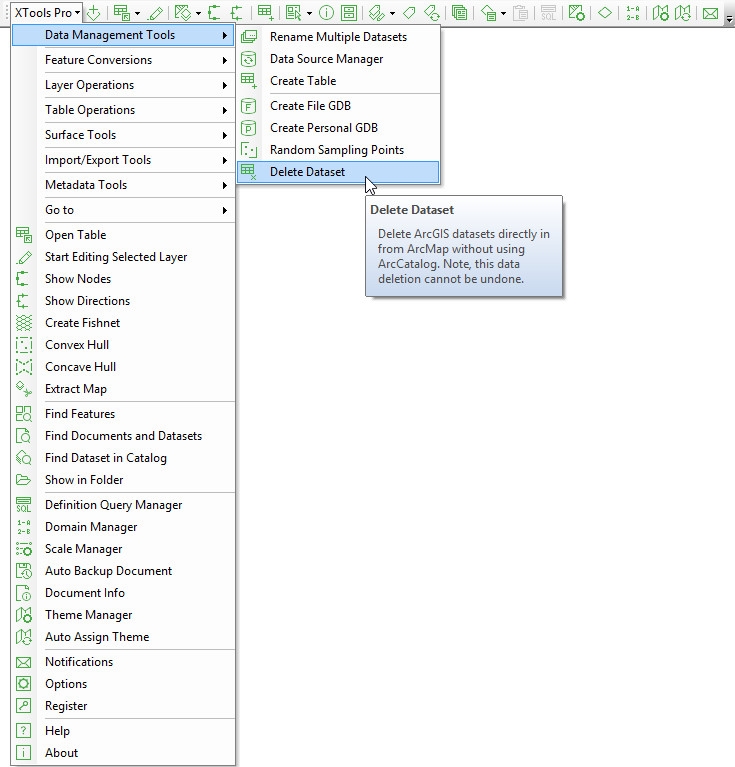This screenshot has height=767, width=735.
Task: Click the Data Source Manager icon
Action: coord(249,59)
